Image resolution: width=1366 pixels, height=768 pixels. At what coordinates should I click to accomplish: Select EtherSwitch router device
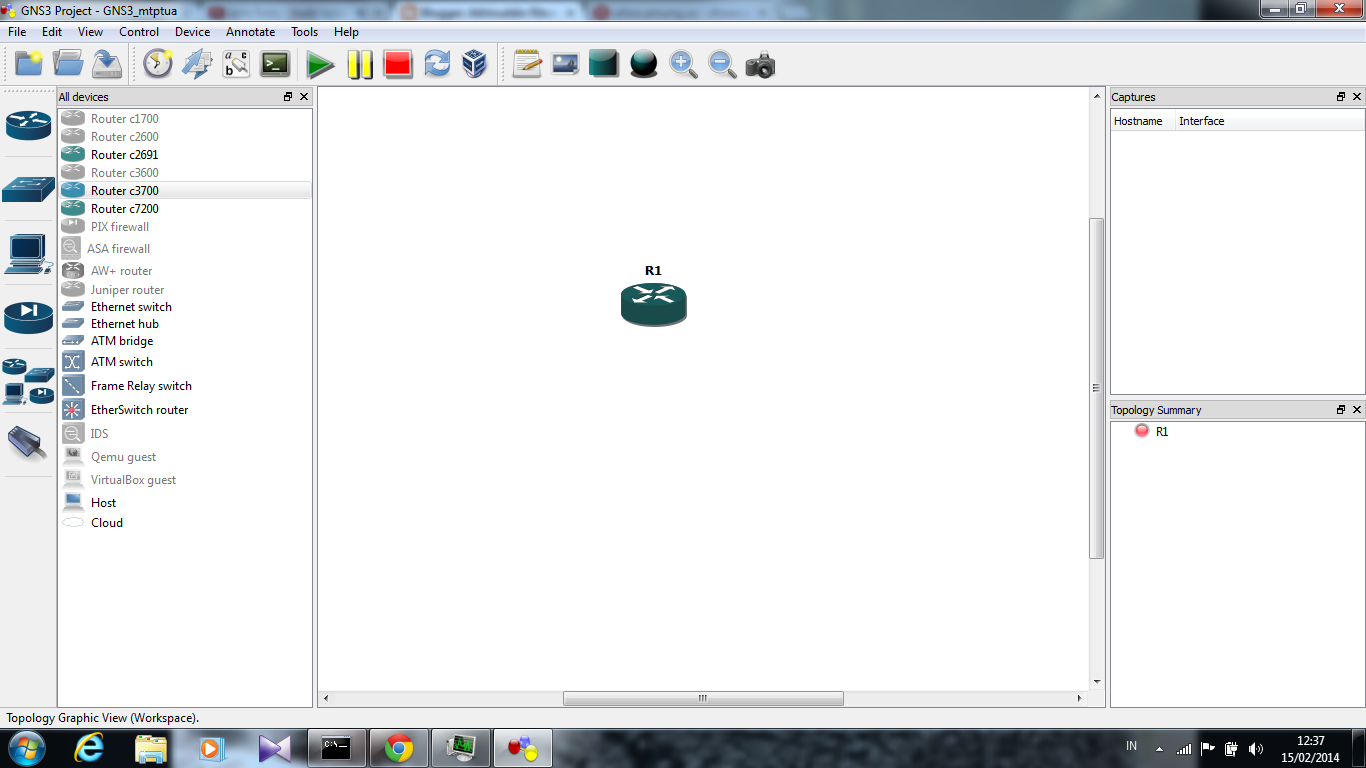point(185,410)
